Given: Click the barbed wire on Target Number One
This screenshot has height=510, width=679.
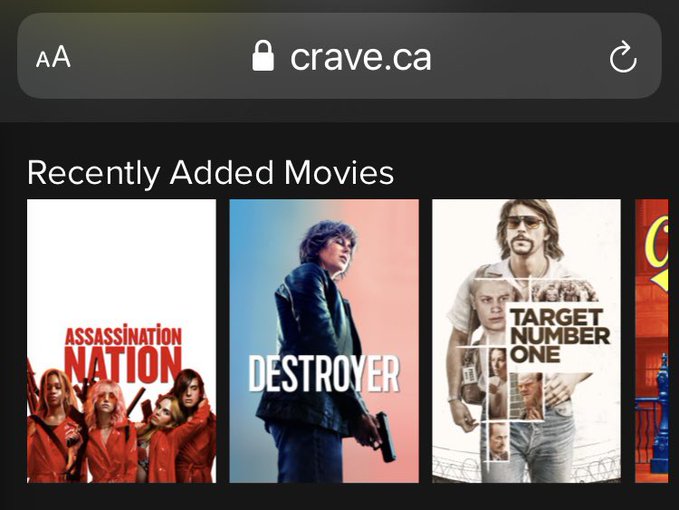Looking at the screenshot, I should click(x=526, y=465).
